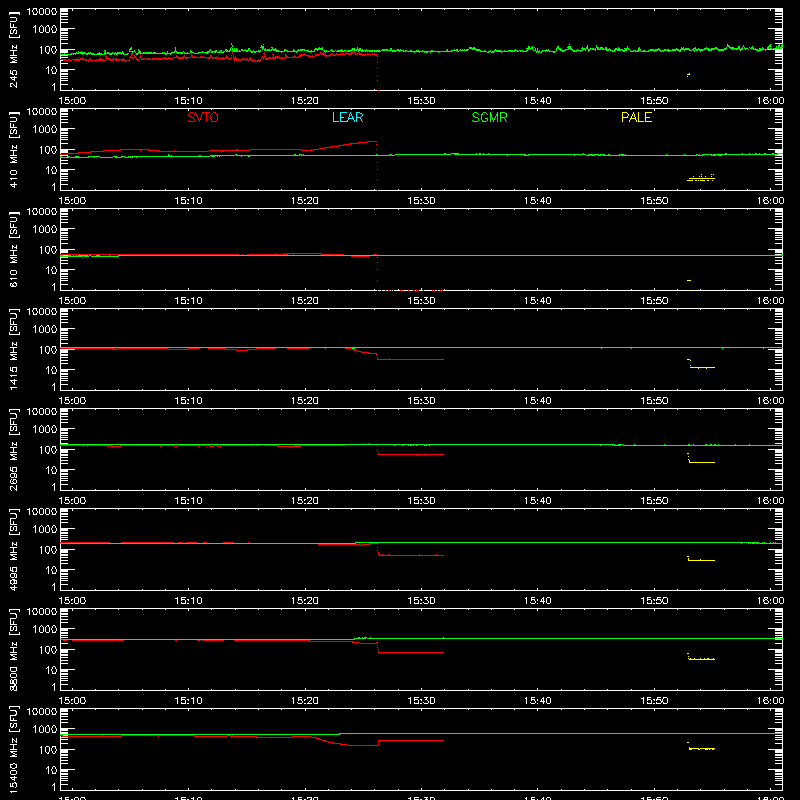Click 15:40 time label under 610 MHz plot
Screen dimensions: 800x800
[x=538, y=301]
